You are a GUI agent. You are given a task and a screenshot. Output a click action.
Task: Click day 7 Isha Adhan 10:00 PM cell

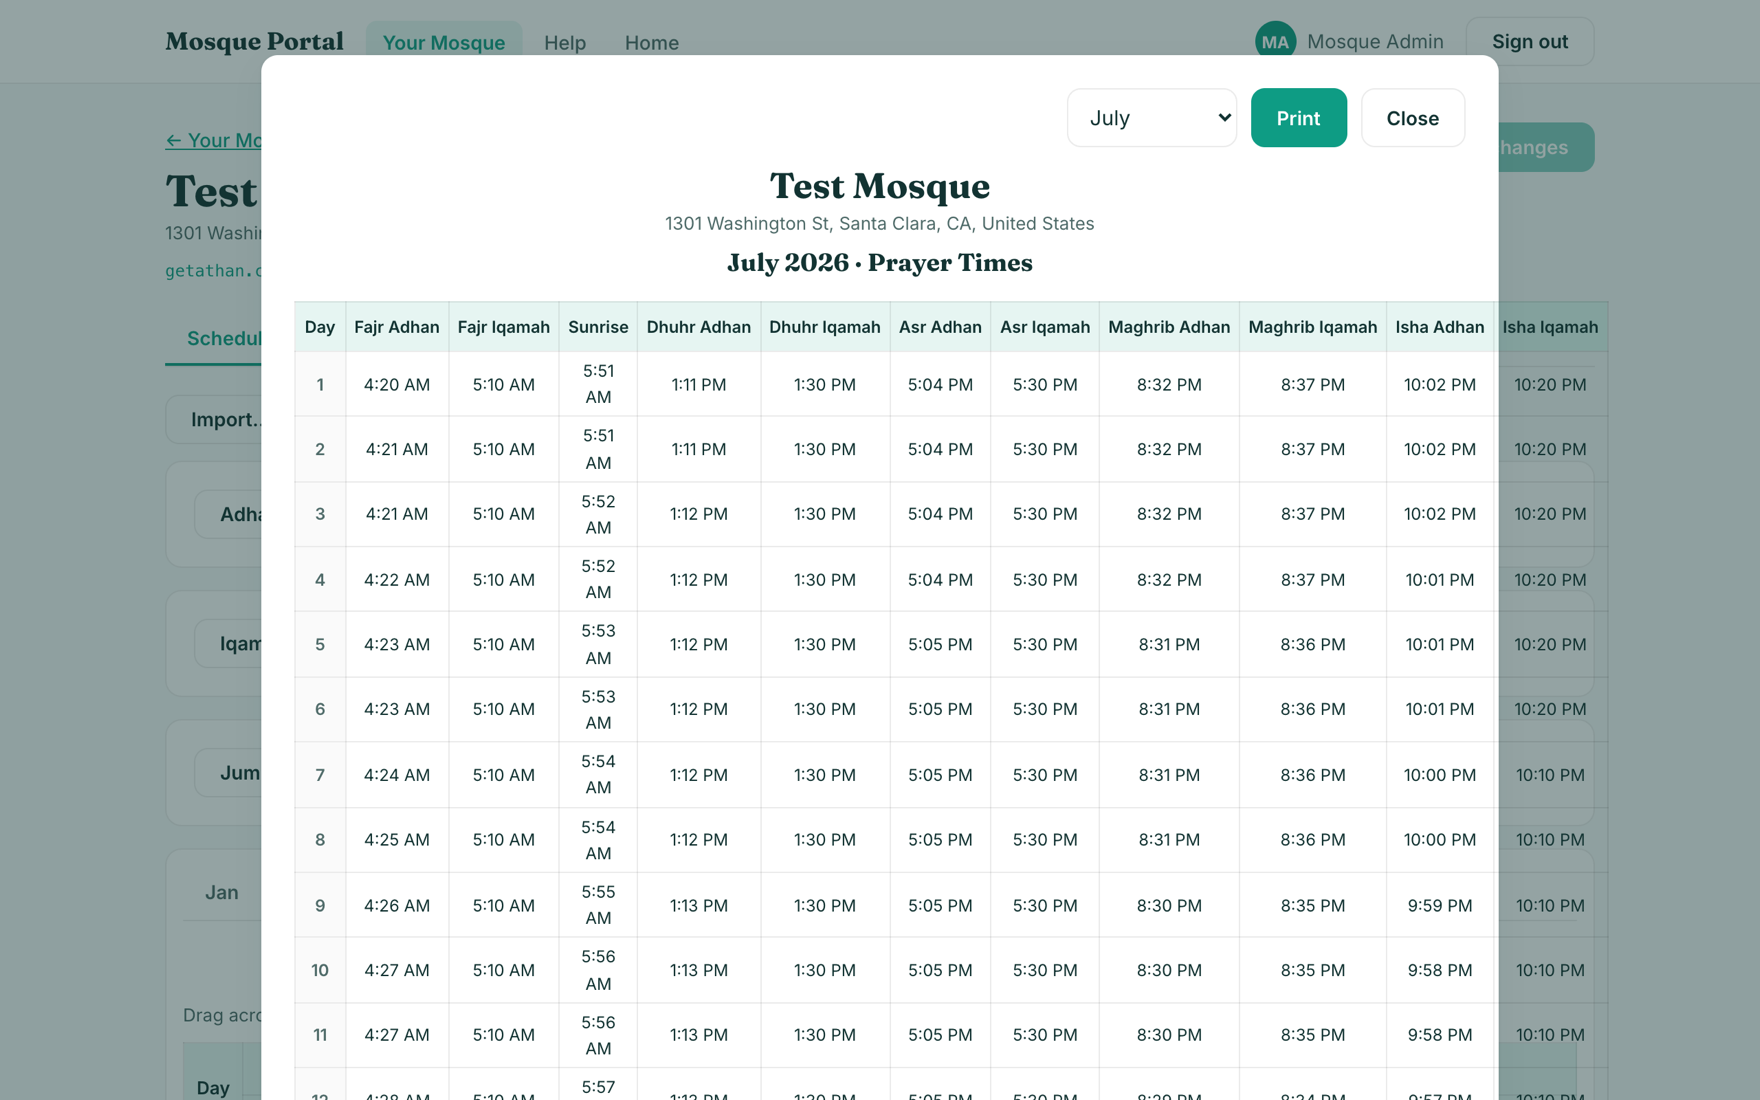click(1439, 775)
